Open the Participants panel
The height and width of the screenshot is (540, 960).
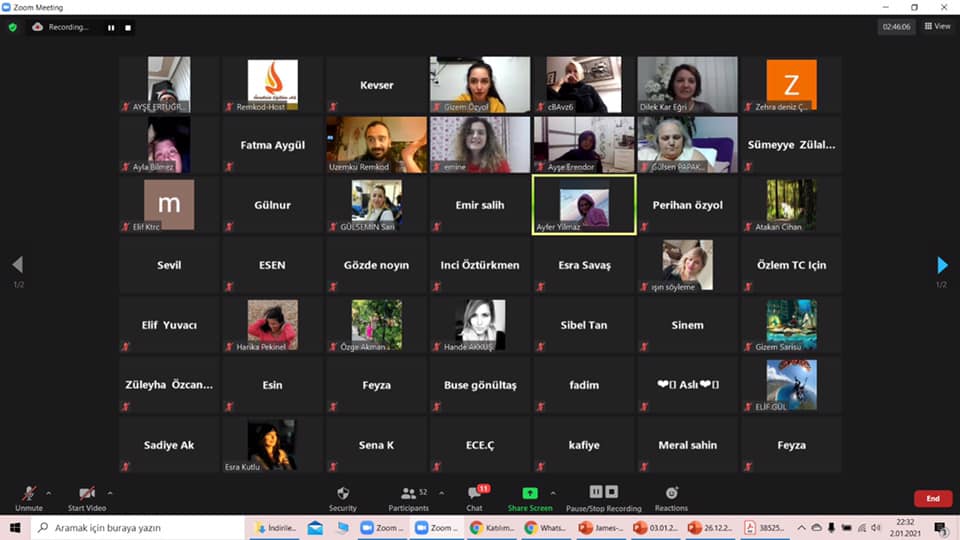point(409,498)
